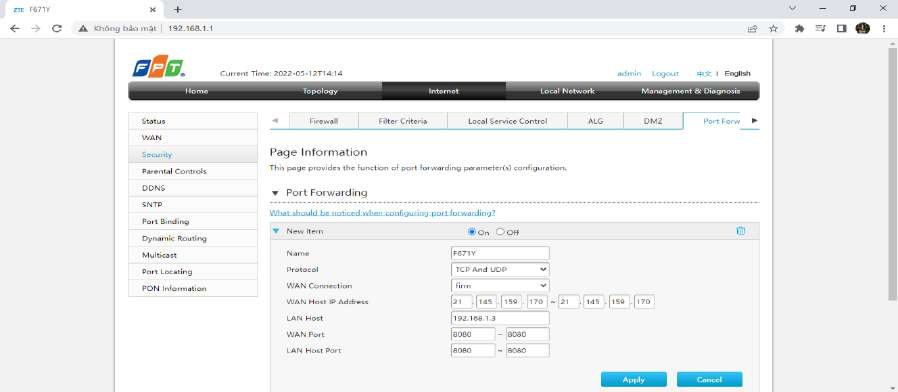
Task: Click the WAN Port start field
Action: click(x=473, y=334)
